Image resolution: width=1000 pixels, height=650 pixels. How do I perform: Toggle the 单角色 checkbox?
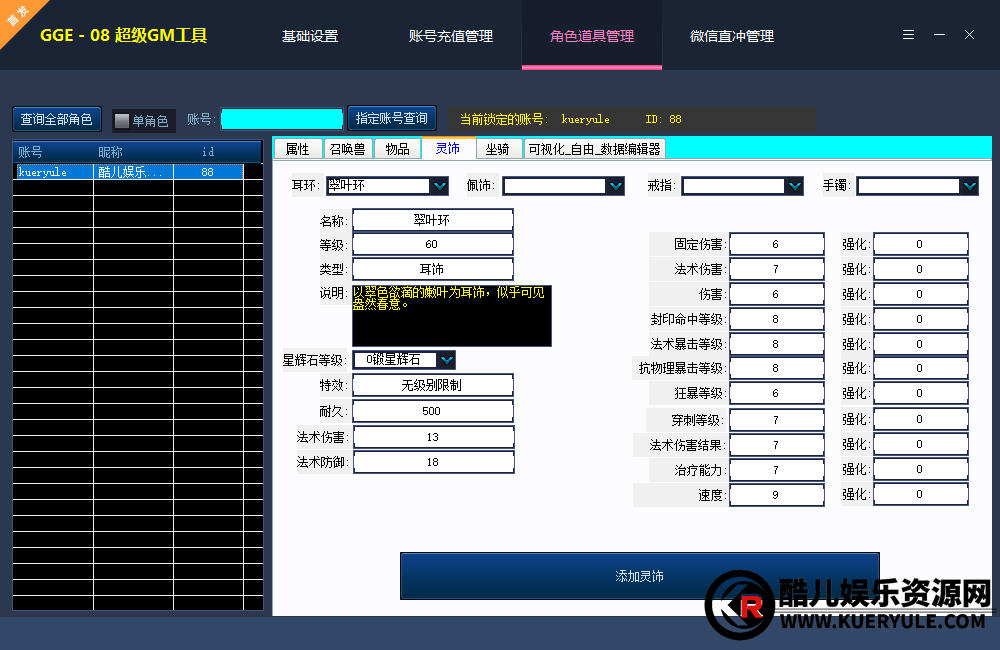(x=122, y=121)
